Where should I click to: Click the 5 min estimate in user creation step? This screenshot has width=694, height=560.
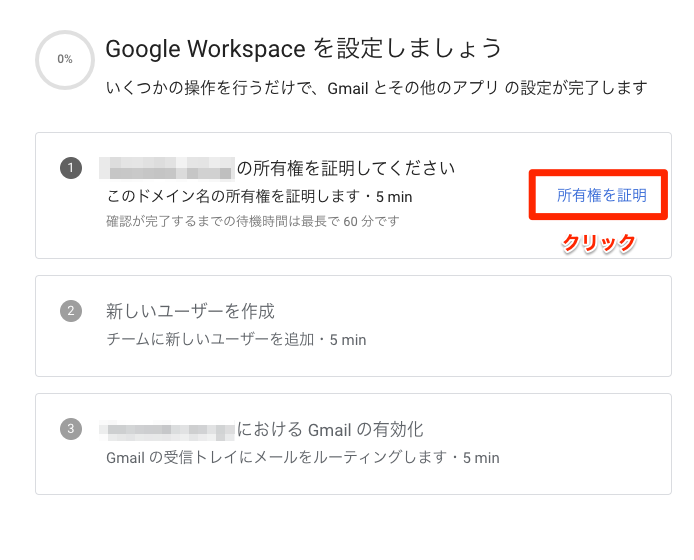347,340
